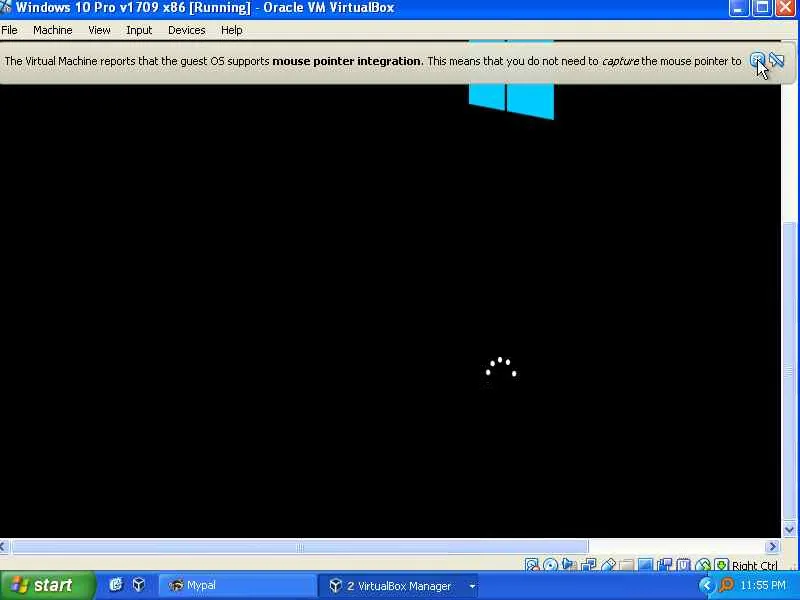Expand the VirtualBox Manager group dropdown arrow

472,586
